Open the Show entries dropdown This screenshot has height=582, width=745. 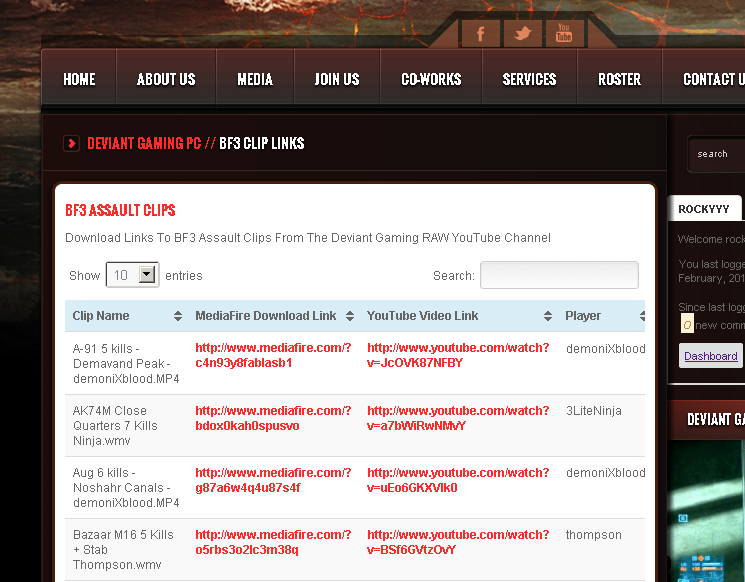pyautogui.click(x=133, y=275)
